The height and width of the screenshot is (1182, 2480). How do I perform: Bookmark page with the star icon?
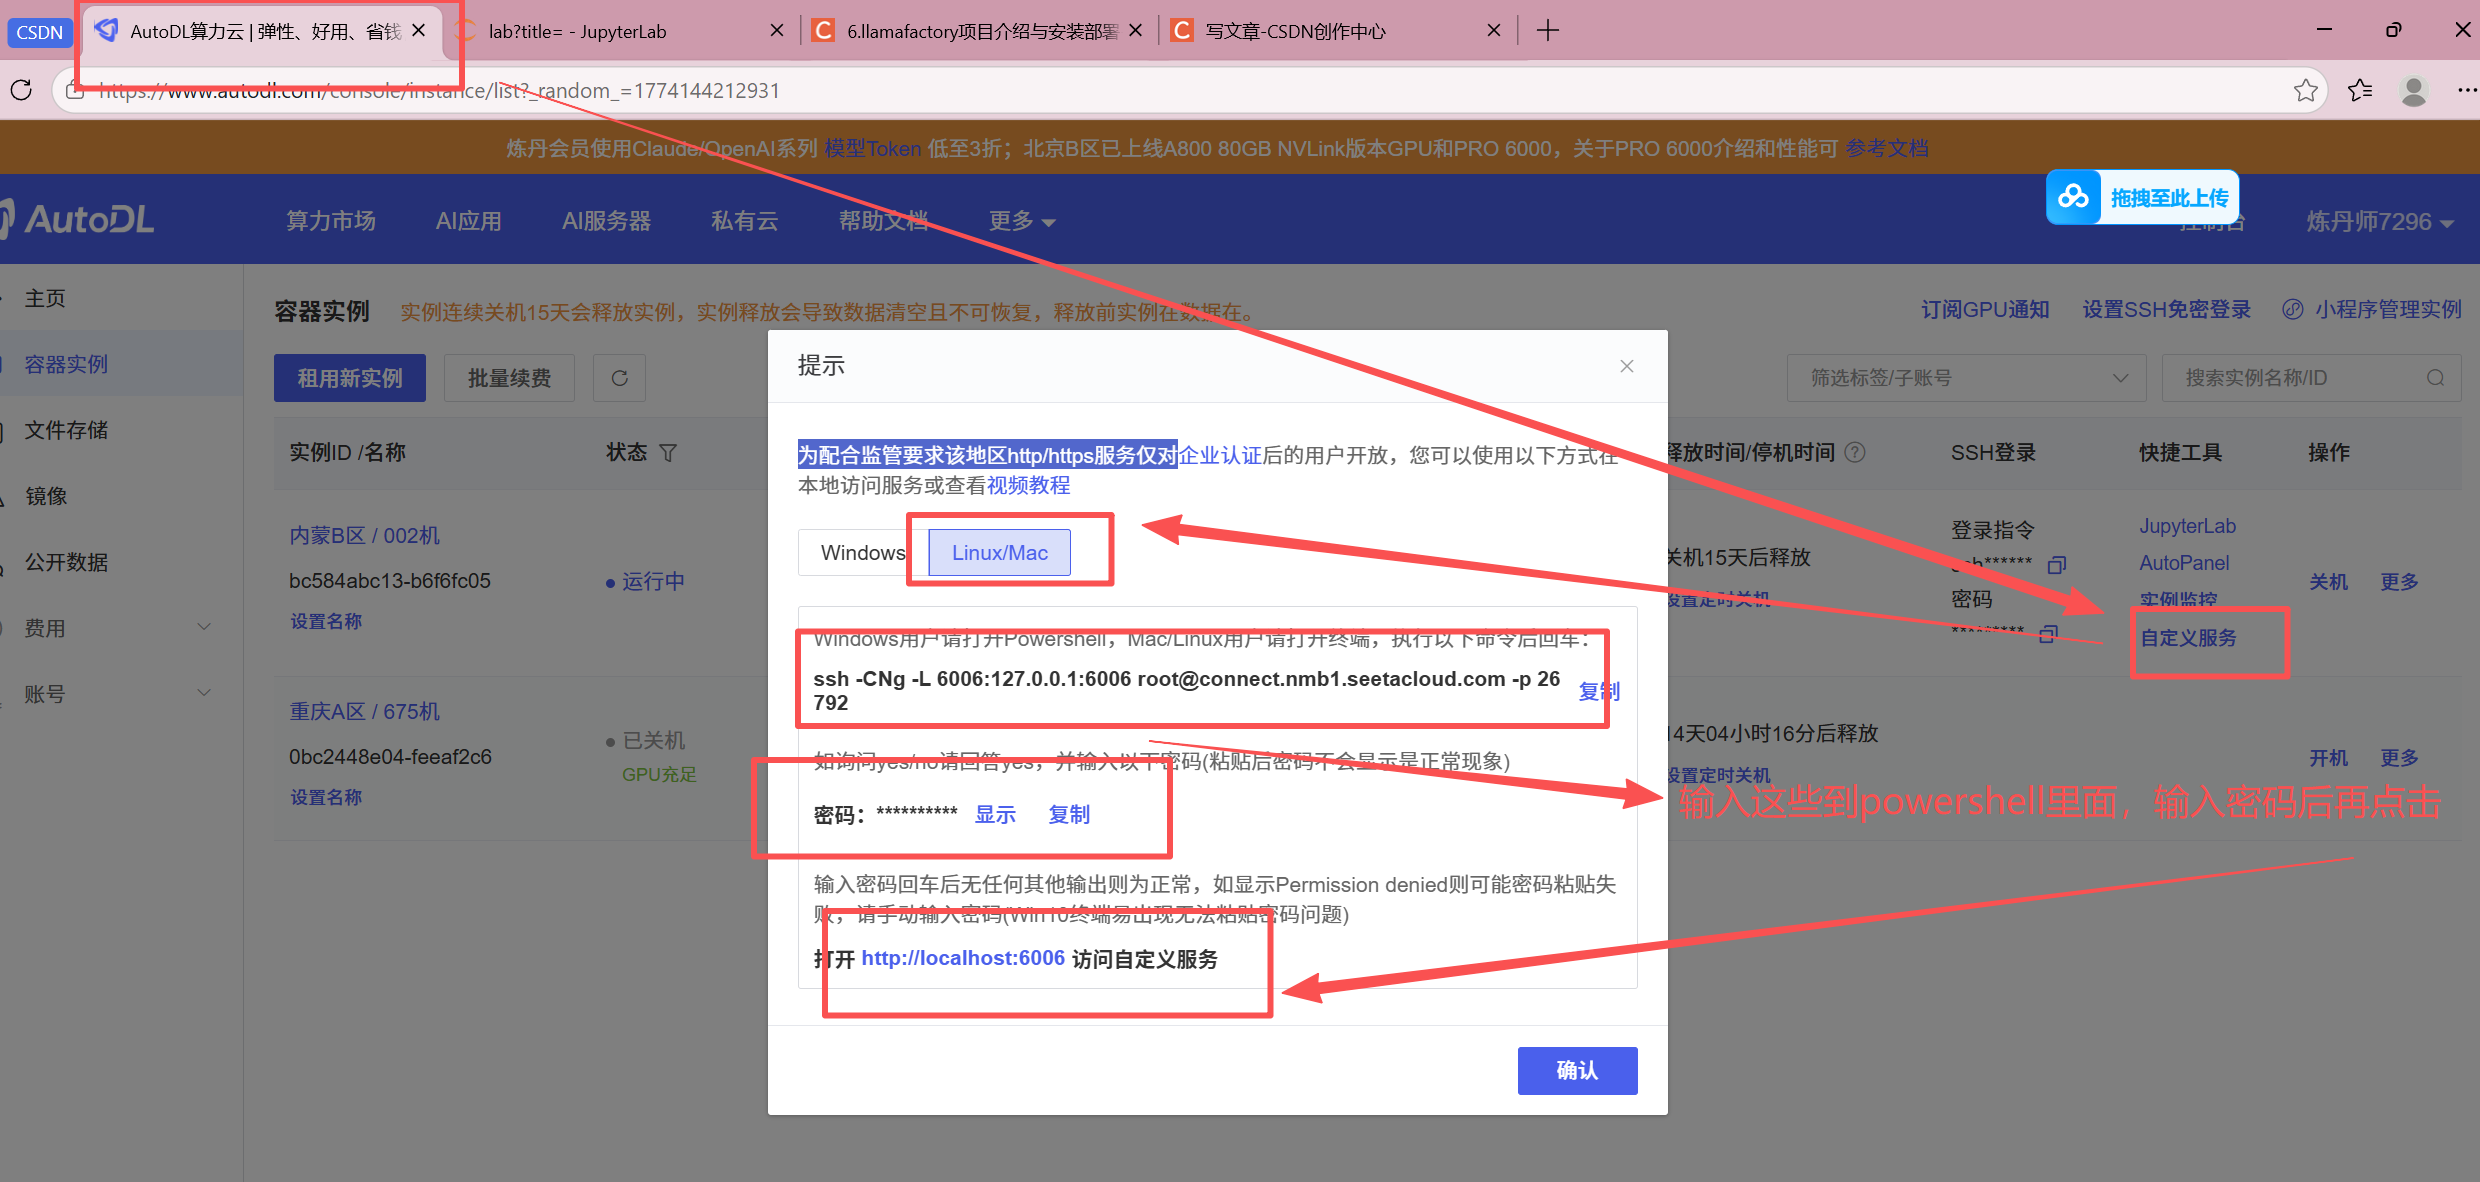click(2306, 90)
